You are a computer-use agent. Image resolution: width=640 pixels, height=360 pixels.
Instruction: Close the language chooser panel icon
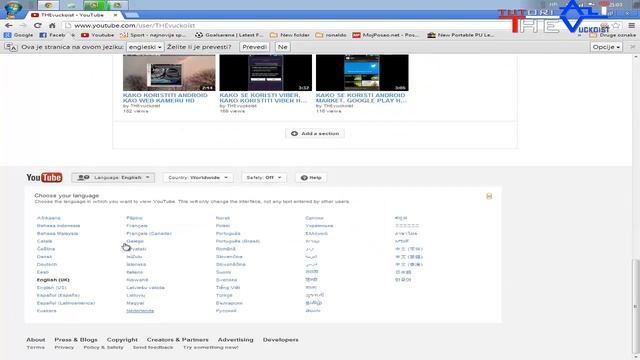coord(489,196)
